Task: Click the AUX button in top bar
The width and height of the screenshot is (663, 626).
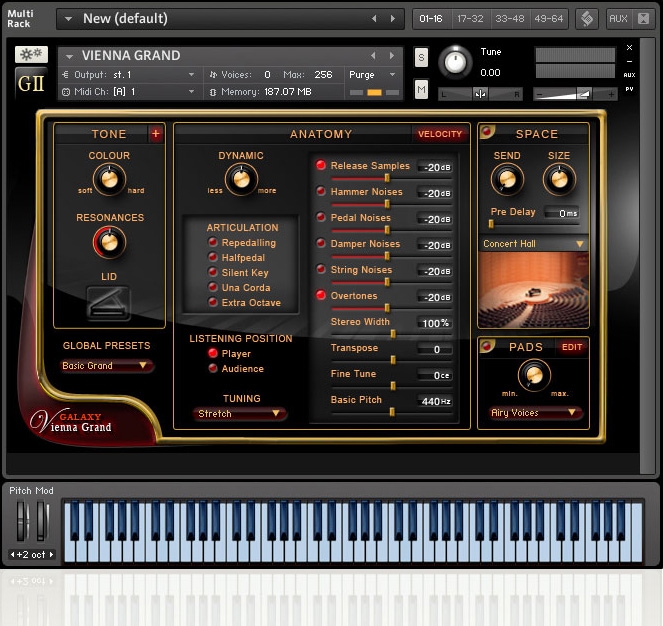Action: coord(618,19)
